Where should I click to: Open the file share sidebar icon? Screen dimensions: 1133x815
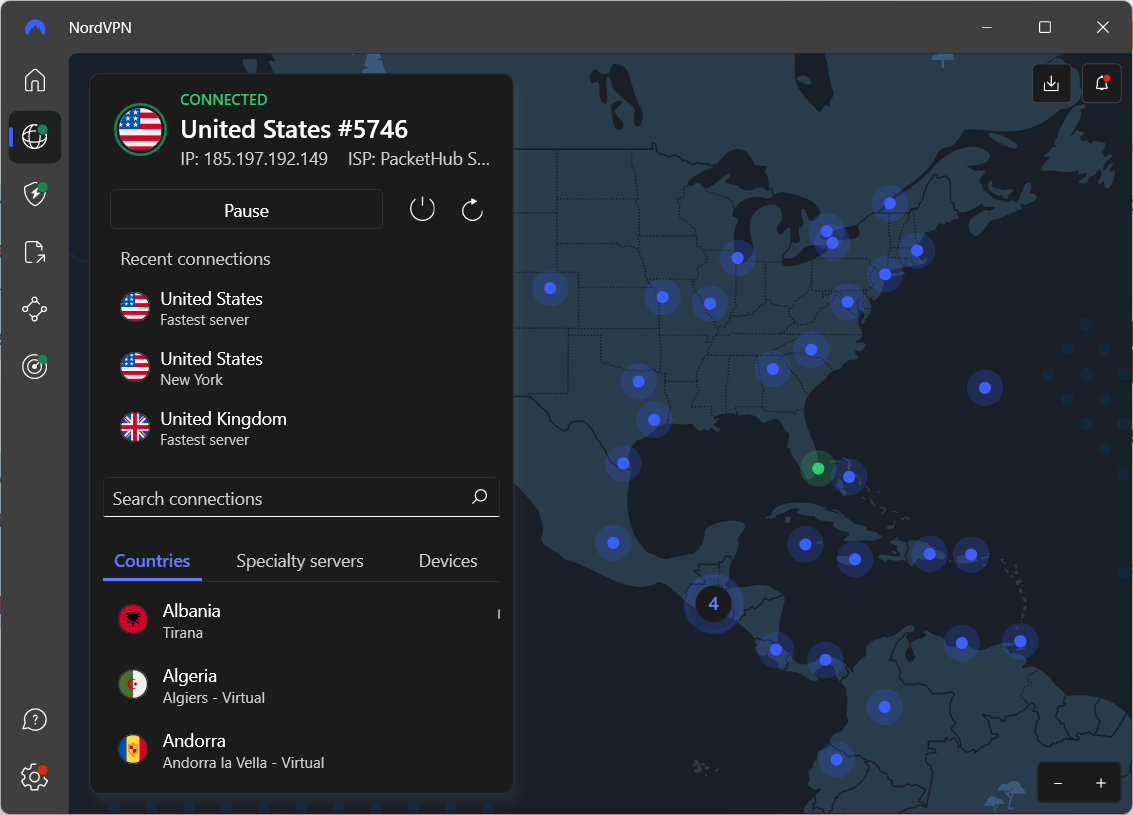click(35, 252)
